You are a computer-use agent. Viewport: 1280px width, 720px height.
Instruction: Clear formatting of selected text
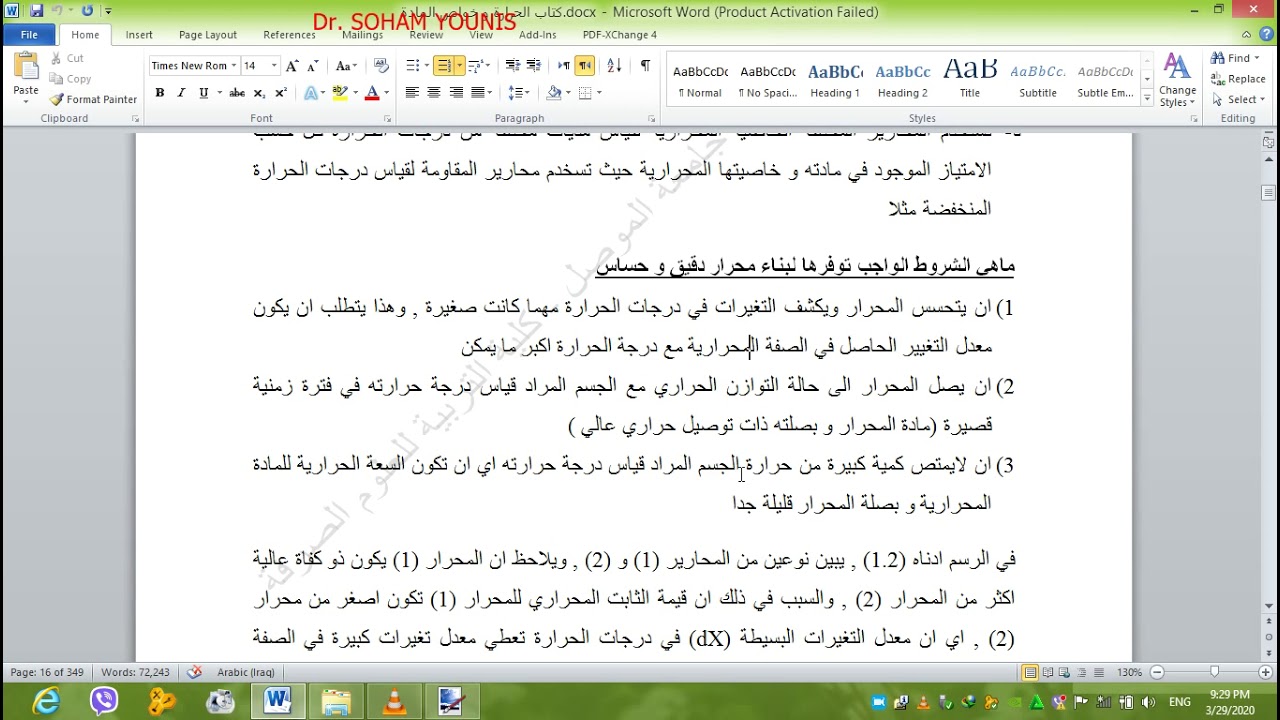381,66
